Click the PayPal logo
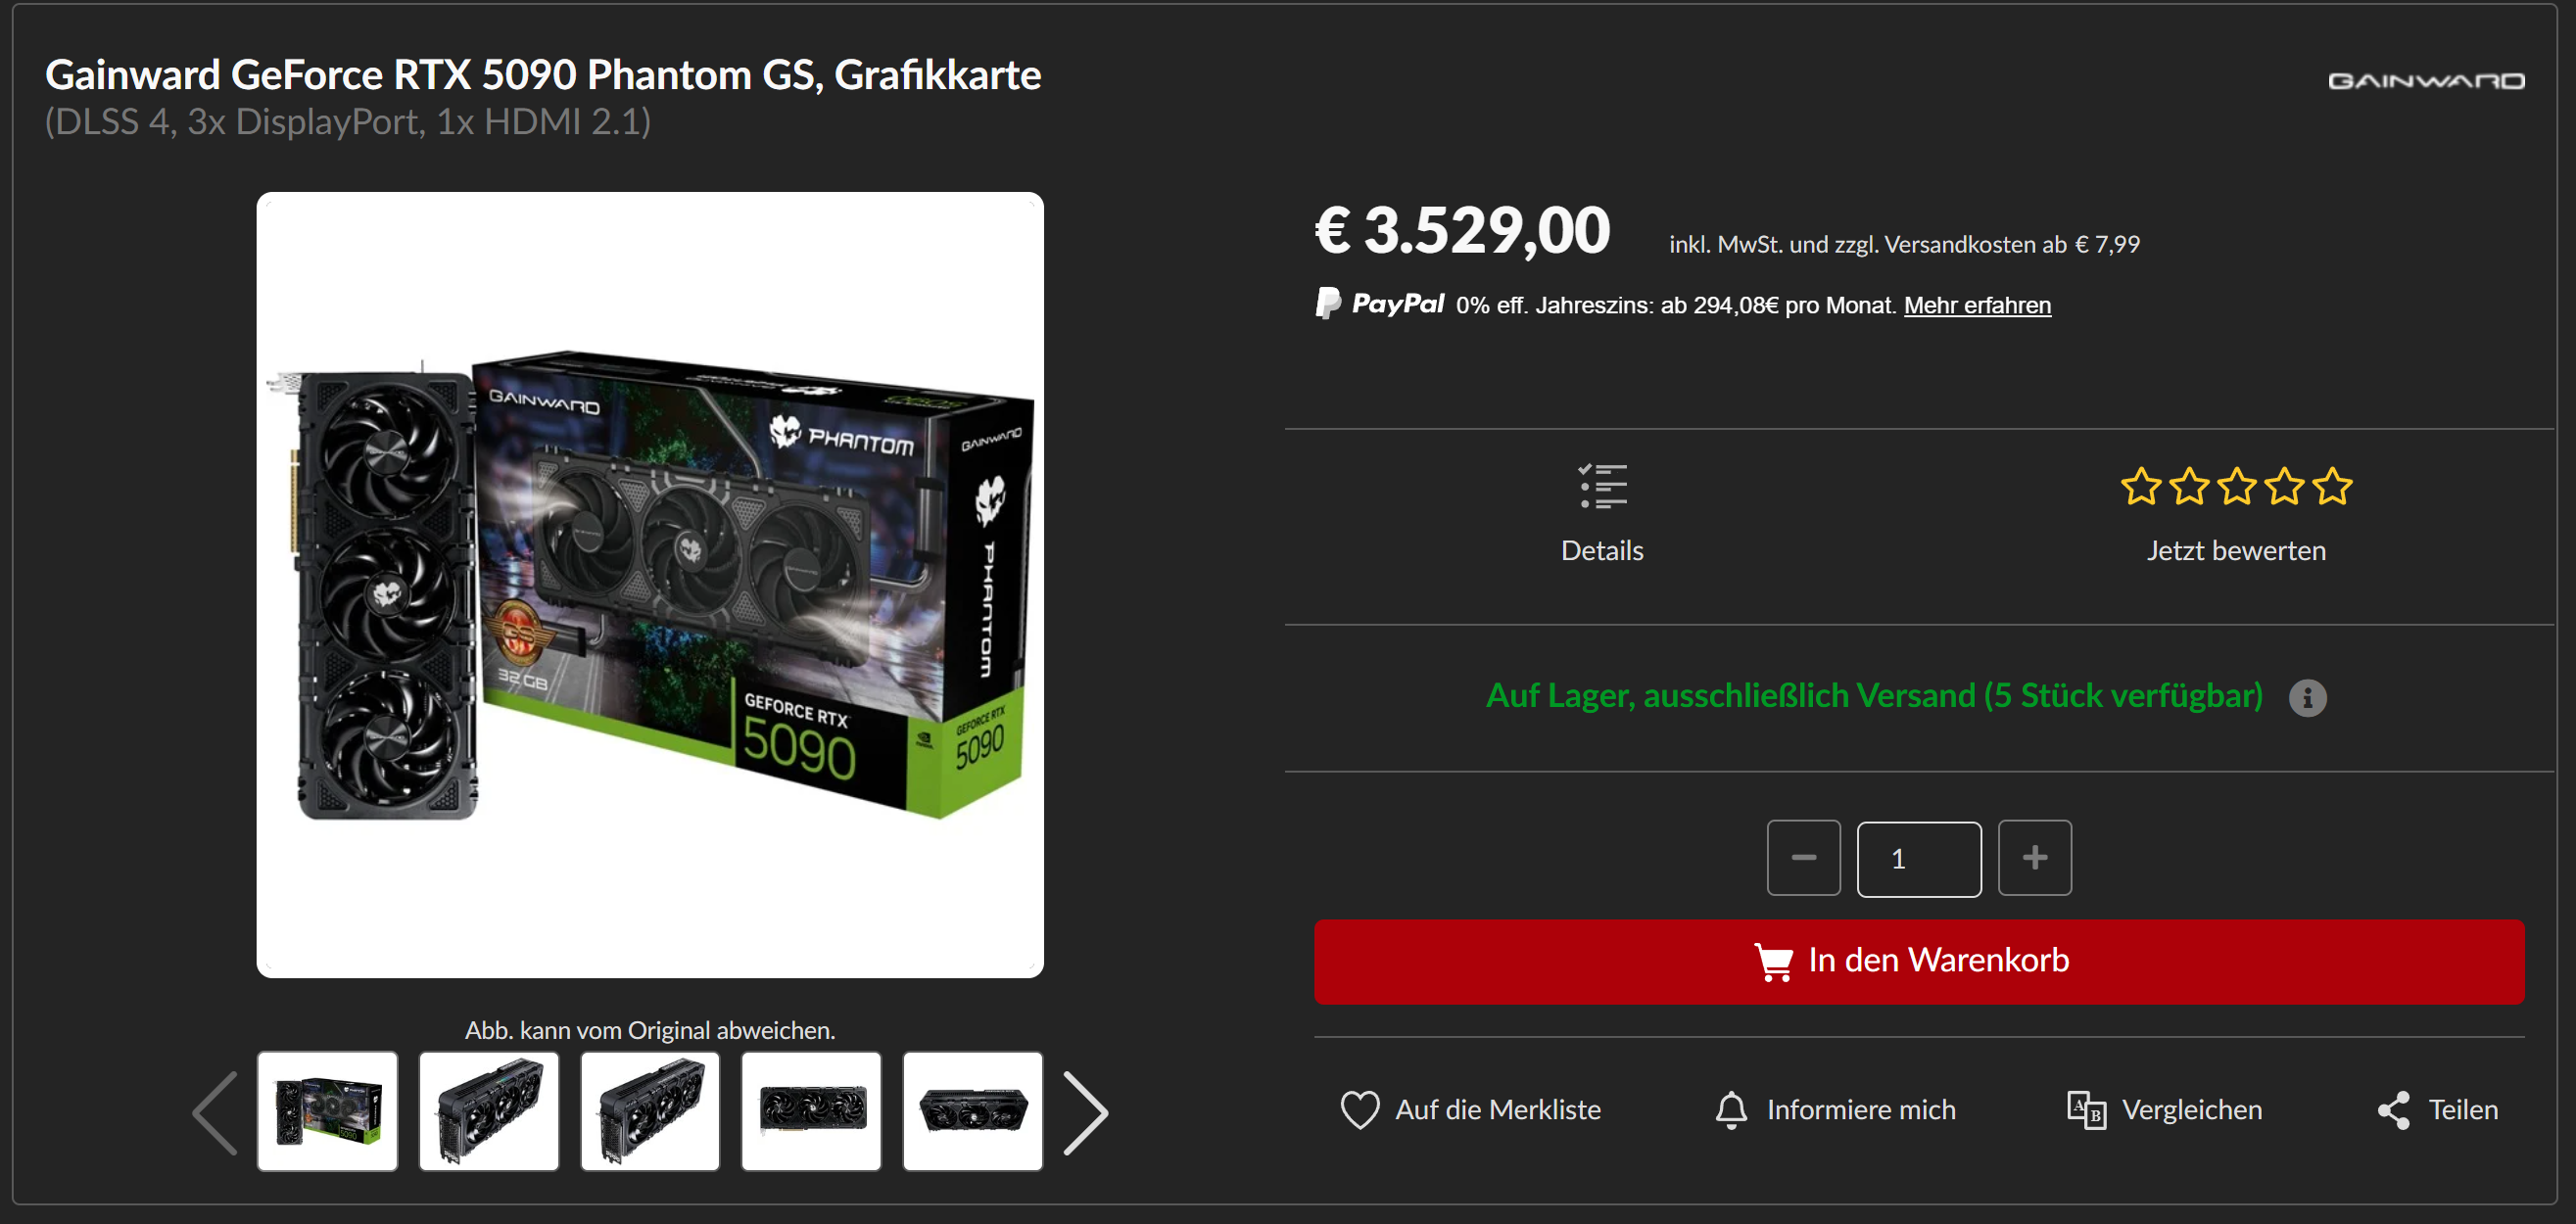The height and width of the screenshot is (1224, 2576). coord(1379,303)
